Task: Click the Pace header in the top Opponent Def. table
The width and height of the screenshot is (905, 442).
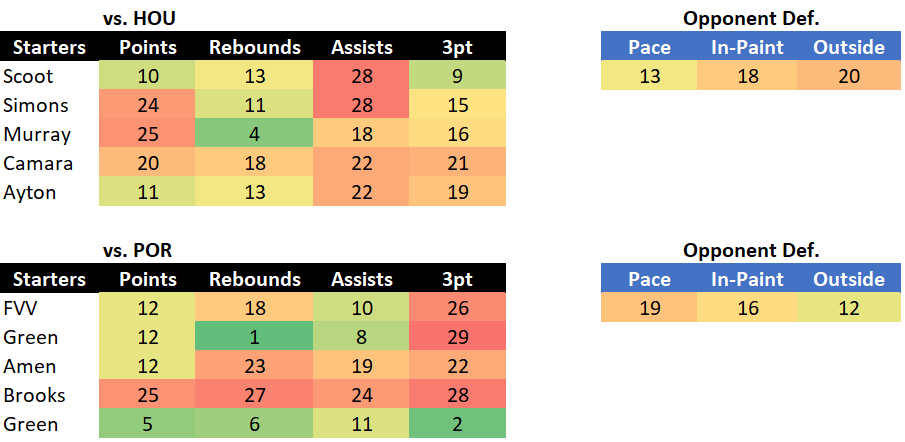Action: (x=649, y=47)
